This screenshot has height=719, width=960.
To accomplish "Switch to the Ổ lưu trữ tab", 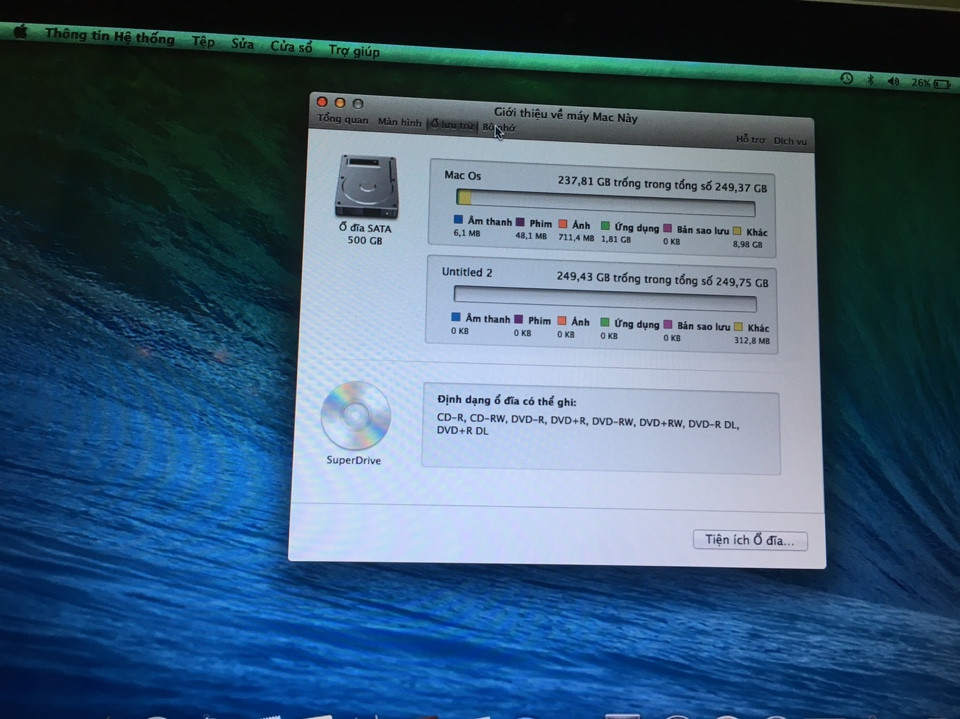I will pyautogui.click(x=452, y=124).
